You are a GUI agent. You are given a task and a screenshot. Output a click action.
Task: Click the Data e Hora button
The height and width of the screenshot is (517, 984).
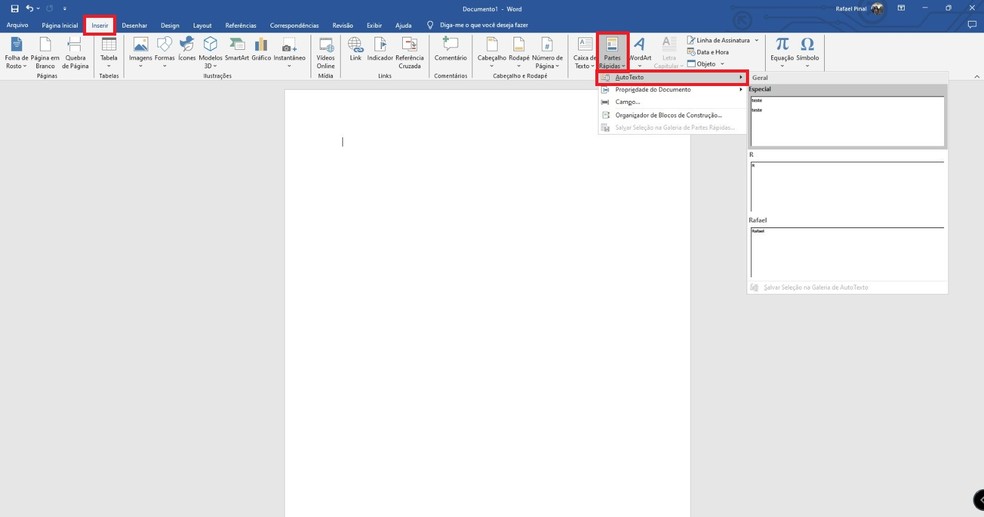click(708, 52)
